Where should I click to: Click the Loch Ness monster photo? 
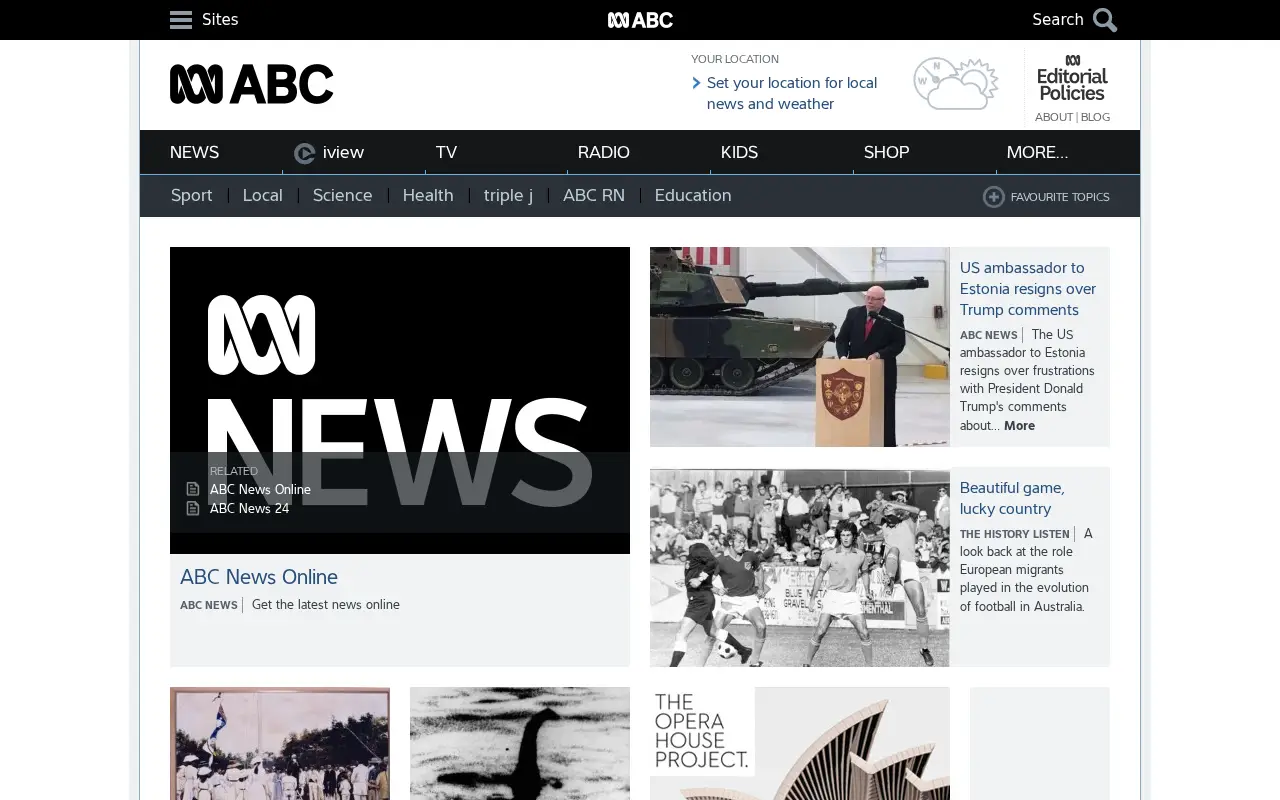tap(520, 743)
